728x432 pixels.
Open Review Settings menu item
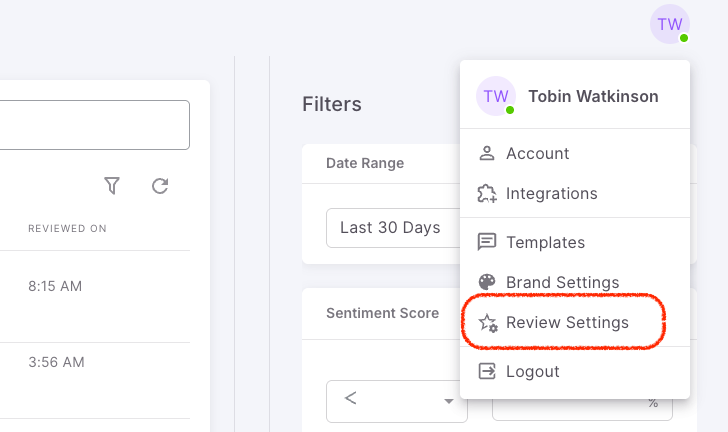point(575,322)
